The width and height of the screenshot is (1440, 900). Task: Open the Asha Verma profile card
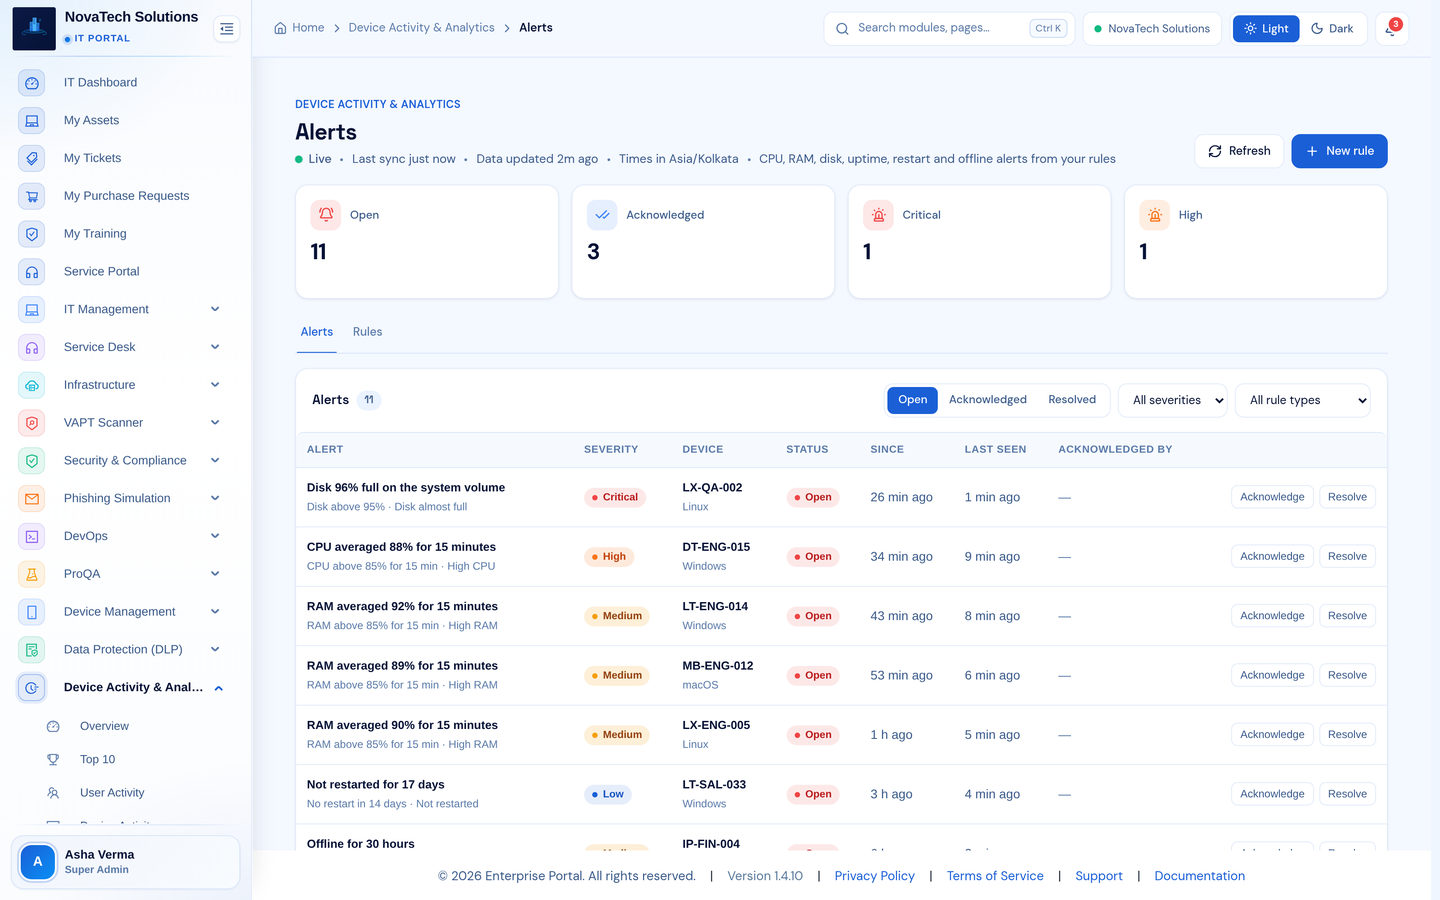tap(125, 862)
